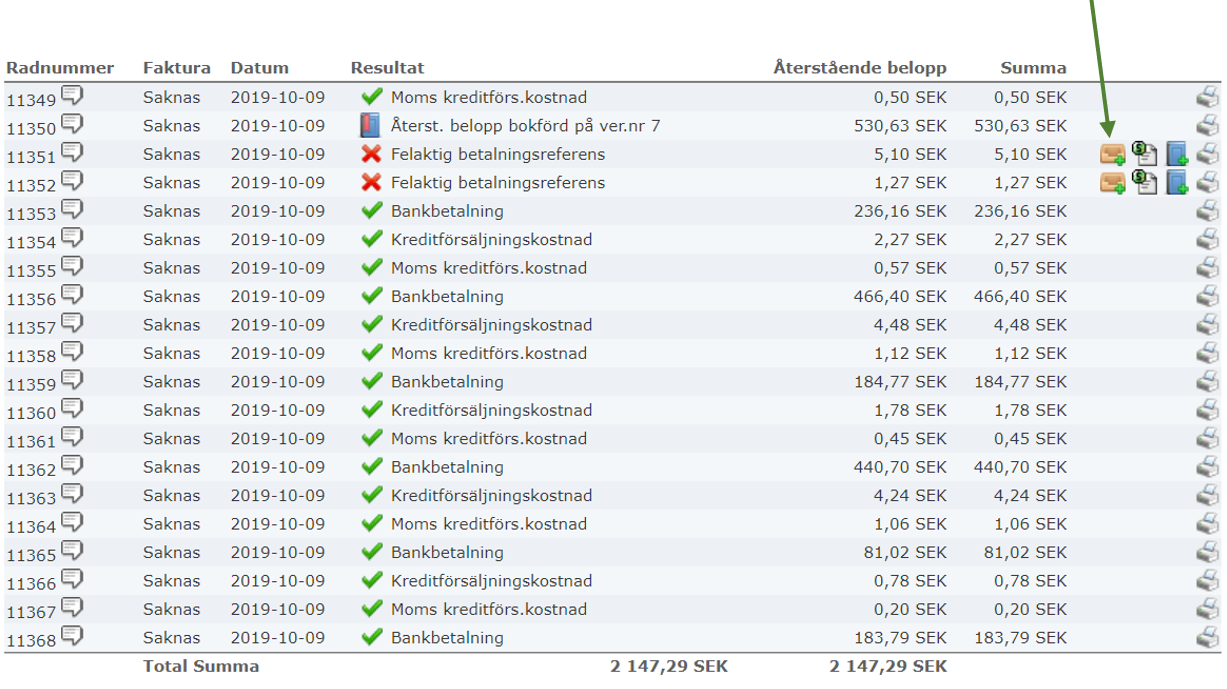
Task: Print row 11350 using the printer icon
Action: coord(1208,126)
